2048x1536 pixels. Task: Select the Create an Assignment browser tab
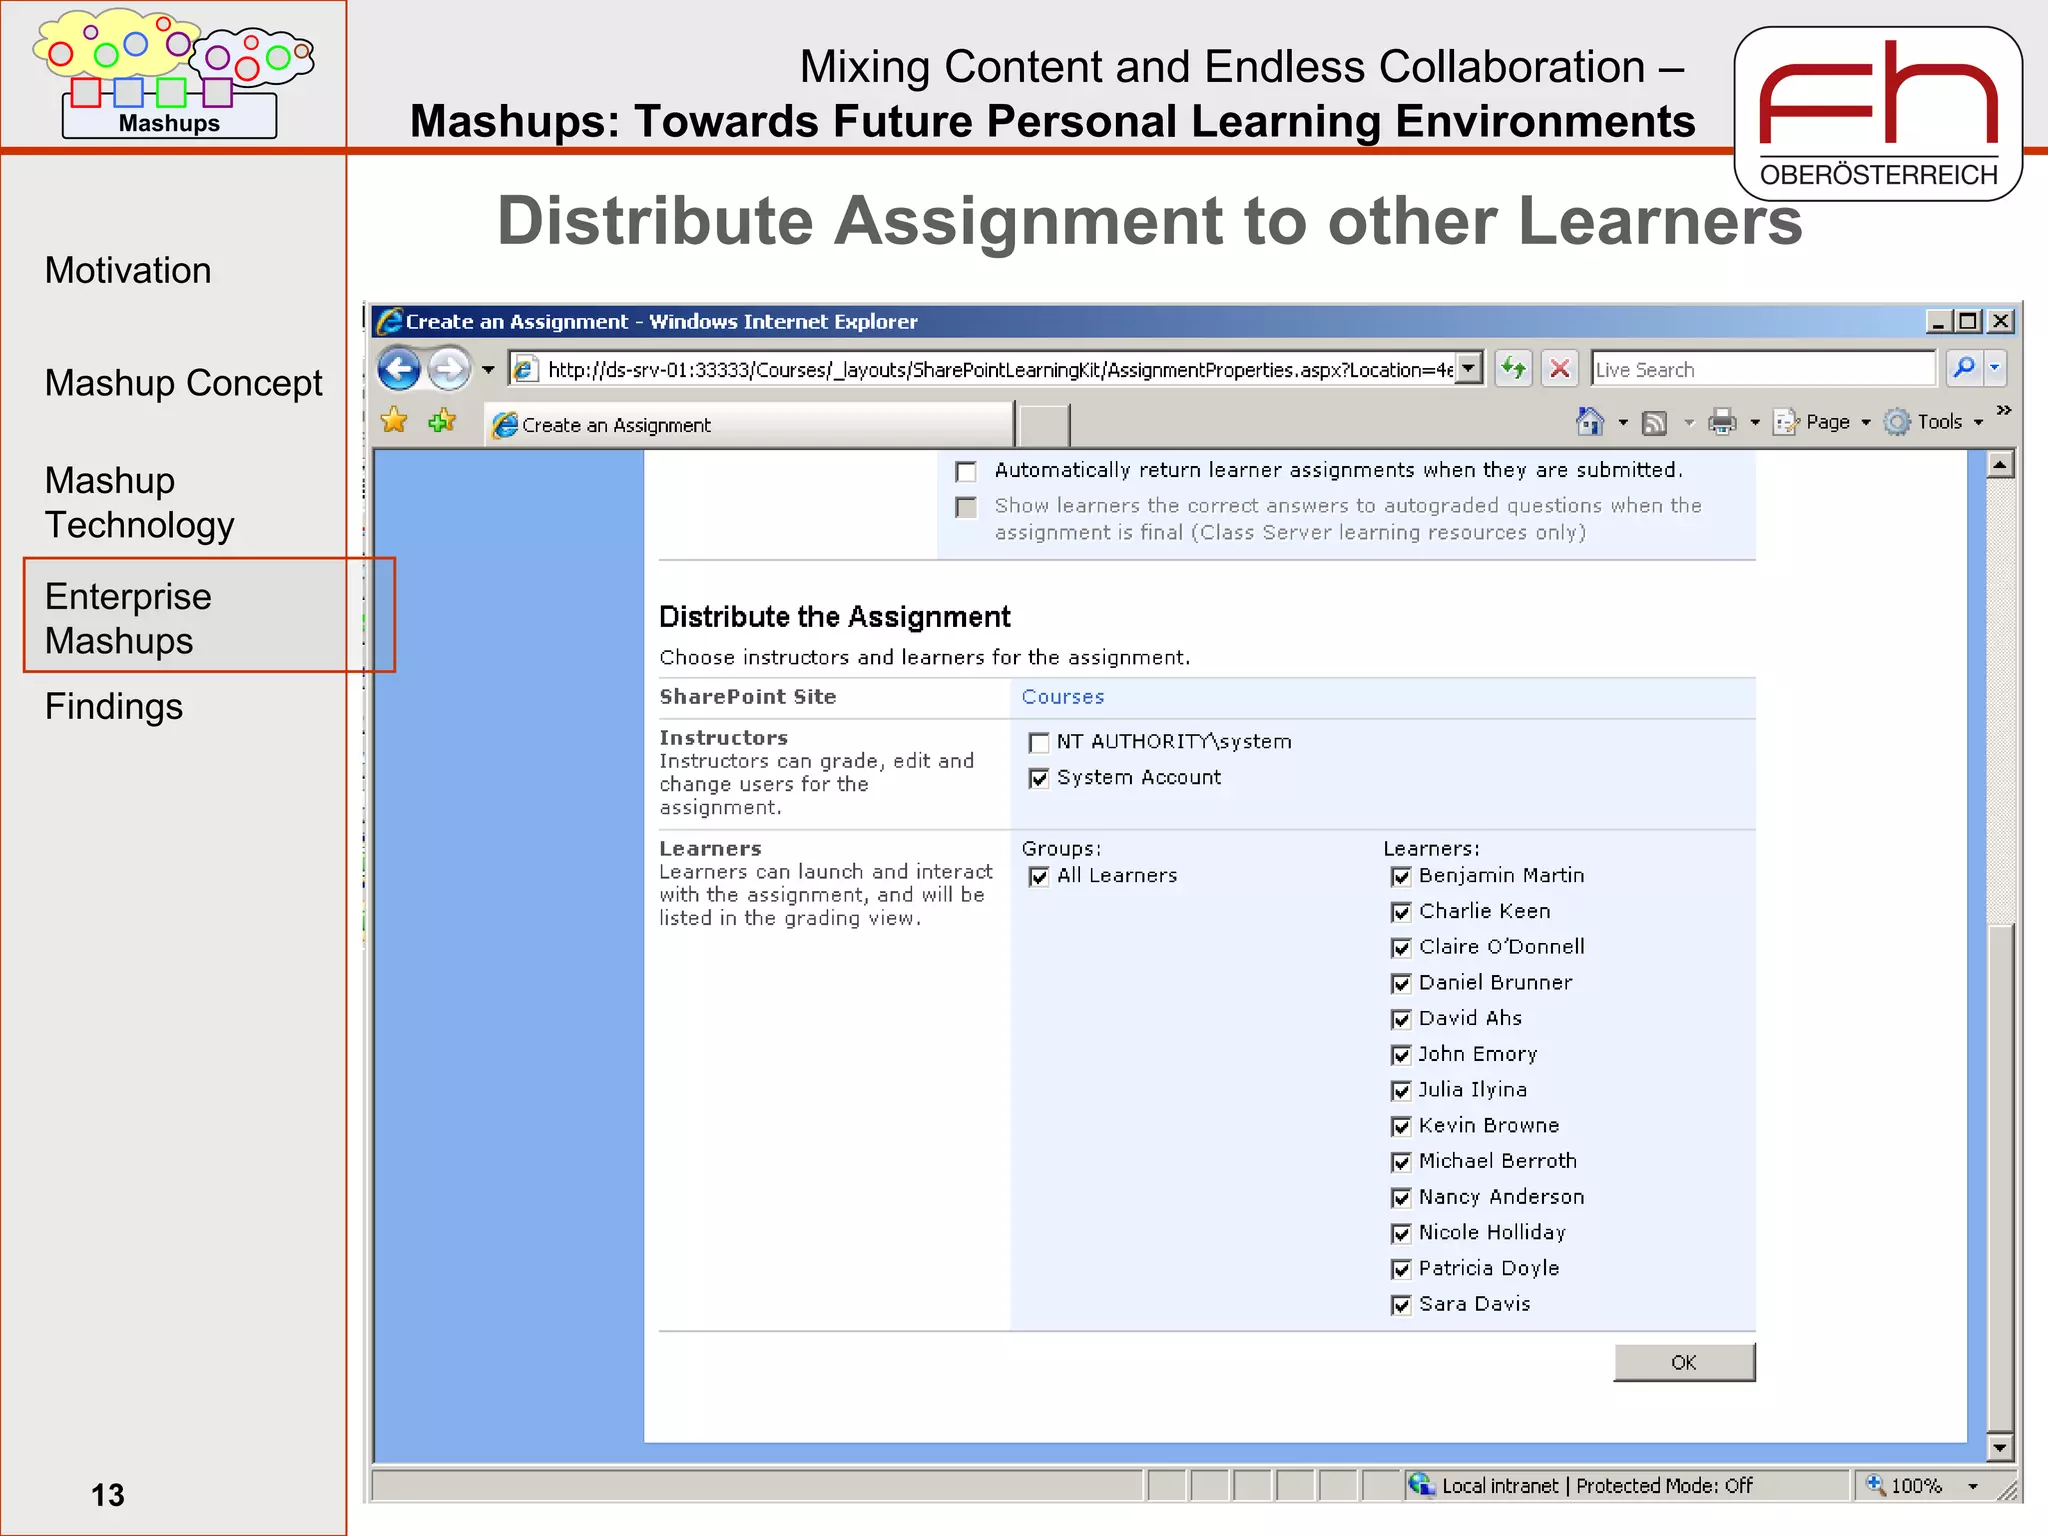pyautogui.click(x=748, y=424)
